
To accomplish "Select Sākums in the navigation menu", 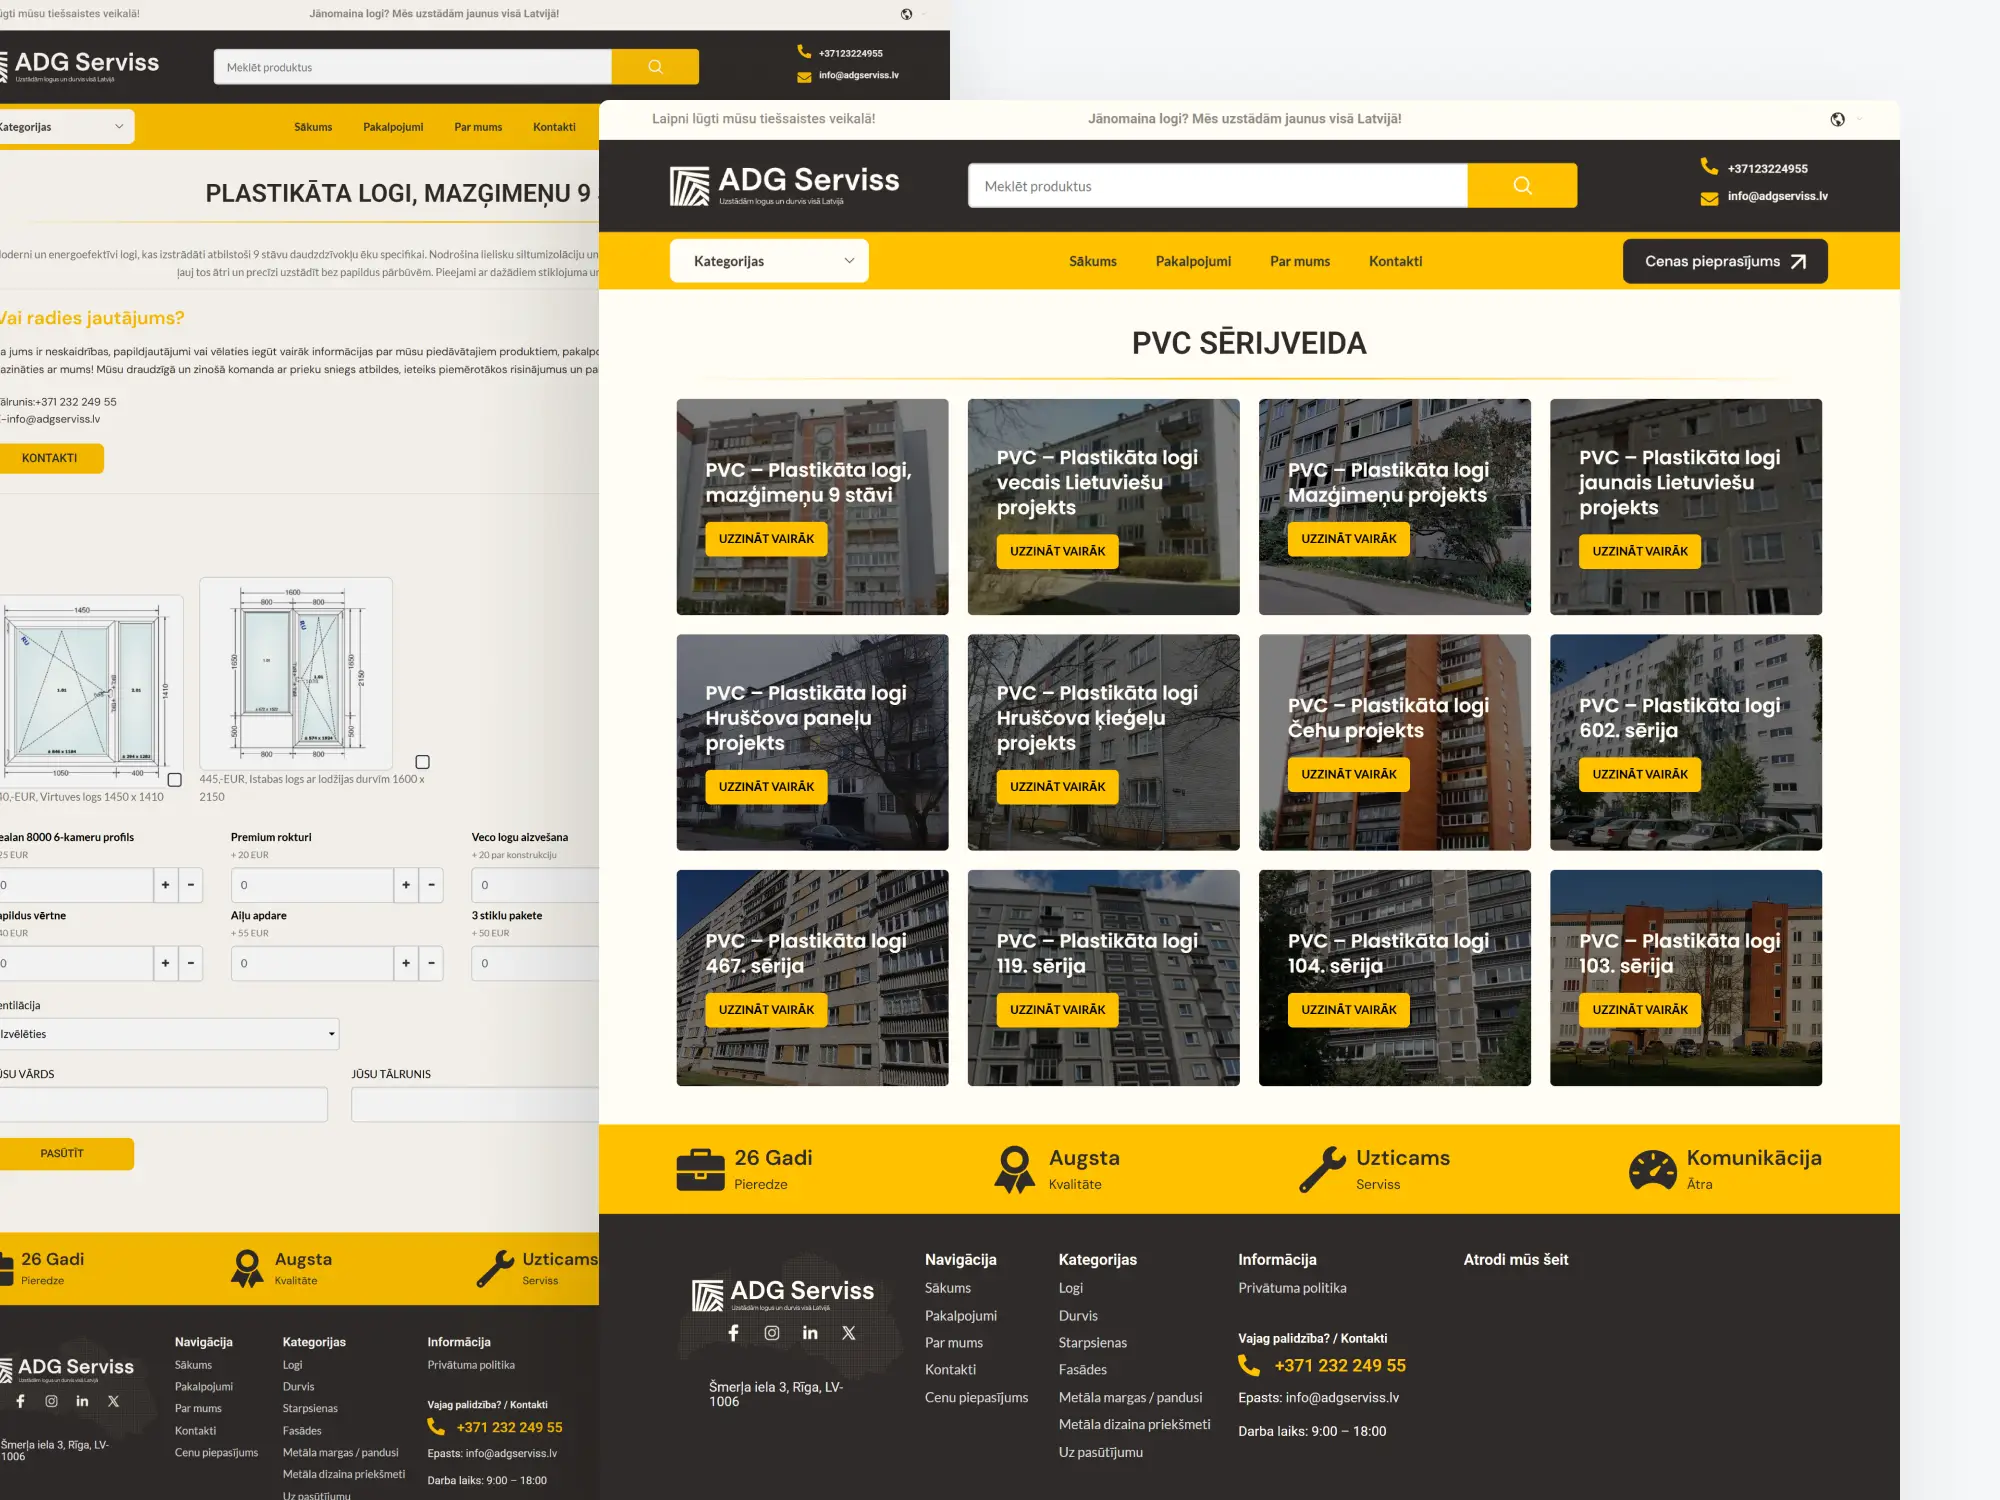I will 1091,261.
